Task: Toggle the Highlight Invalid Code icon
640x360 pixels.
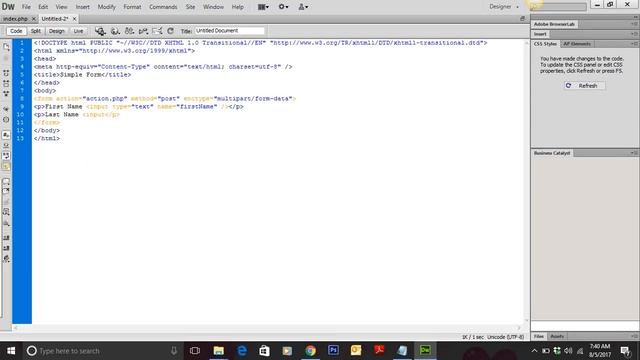Action: [6, 145]
